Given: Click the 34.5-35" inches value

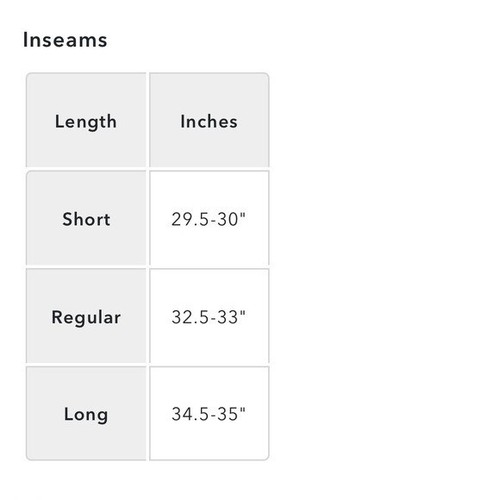Looking at the screenshot, I should (x=208, y=414).
